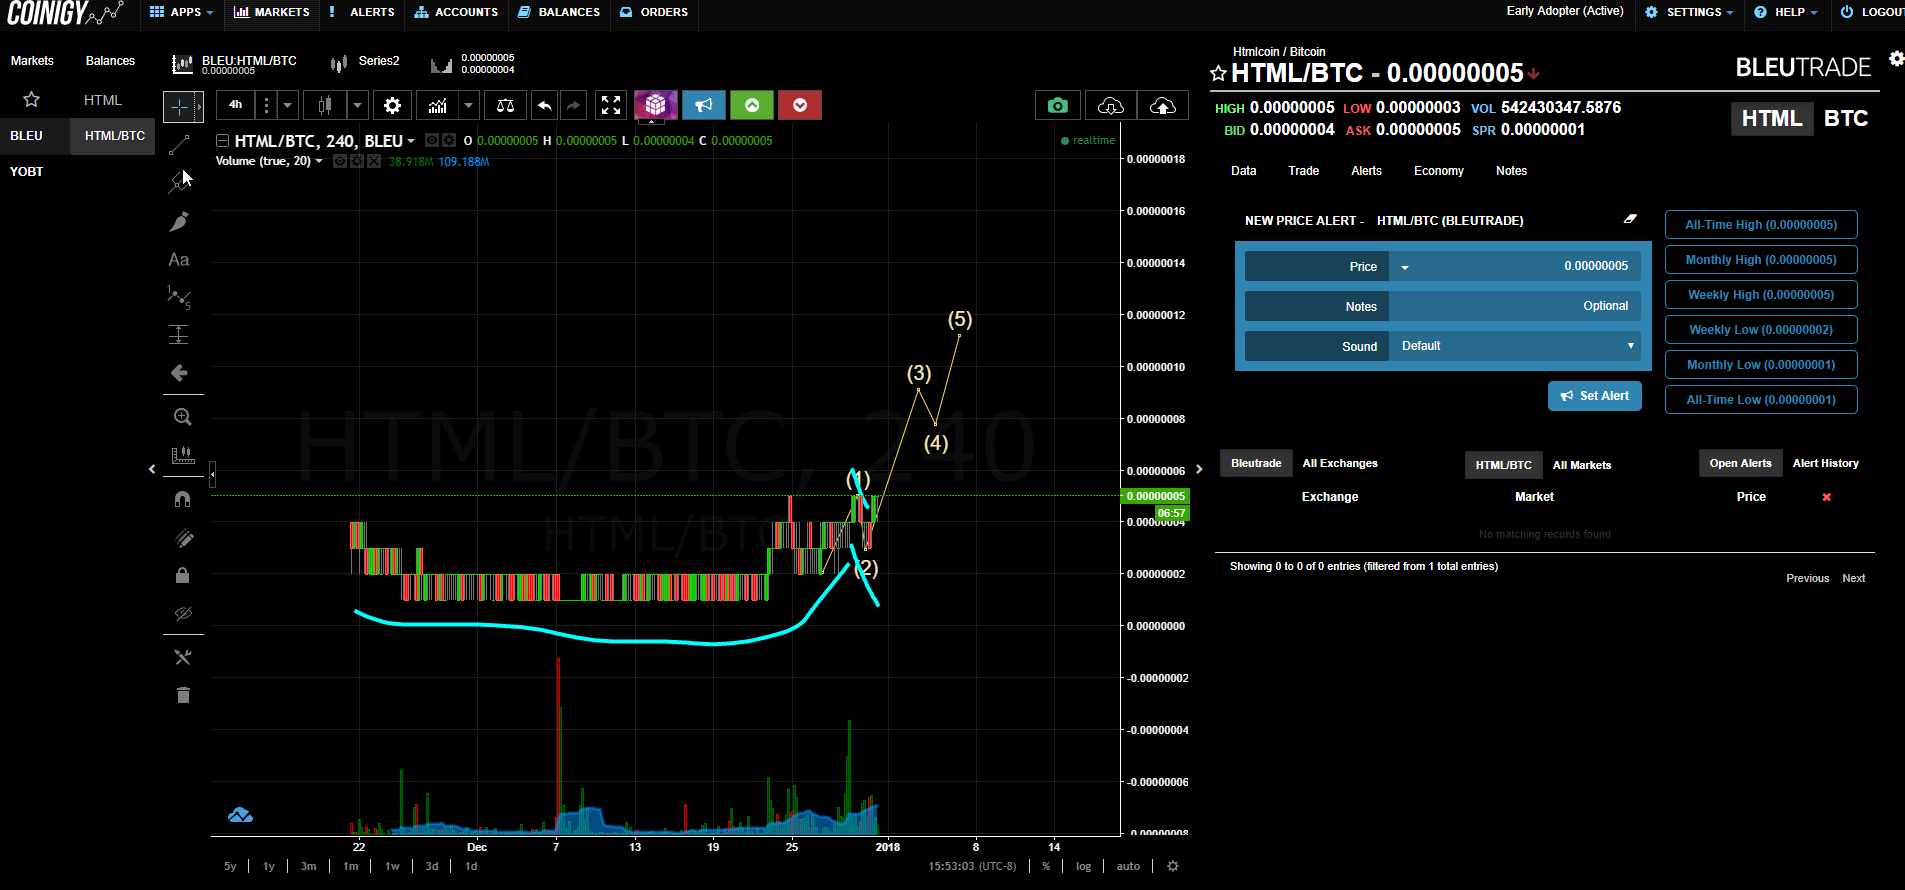The height and width of the screenshot is (890, 1905).
Task: Select the All-Time High (0.00000005) preset
Action: click(x=1761, y=225)
